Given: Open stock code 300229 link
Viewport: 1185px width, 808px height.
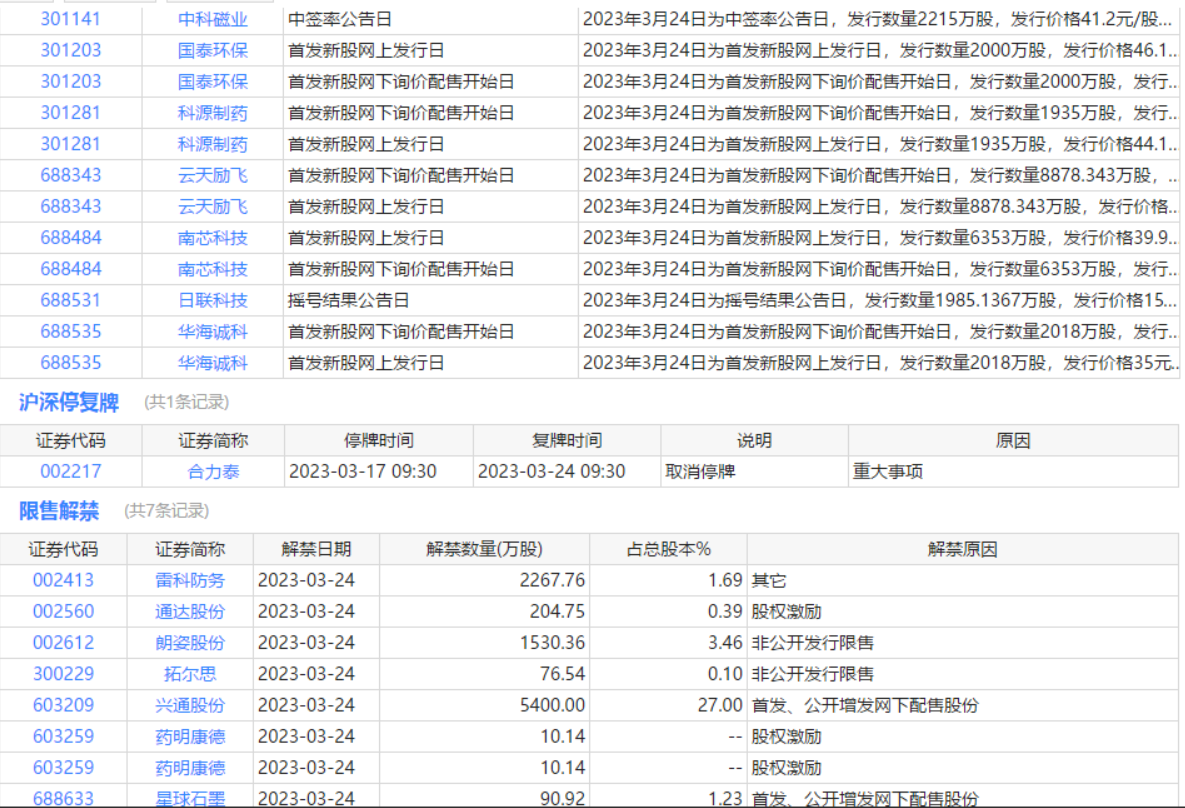Looking at the screenshot, I should point(63,674).
